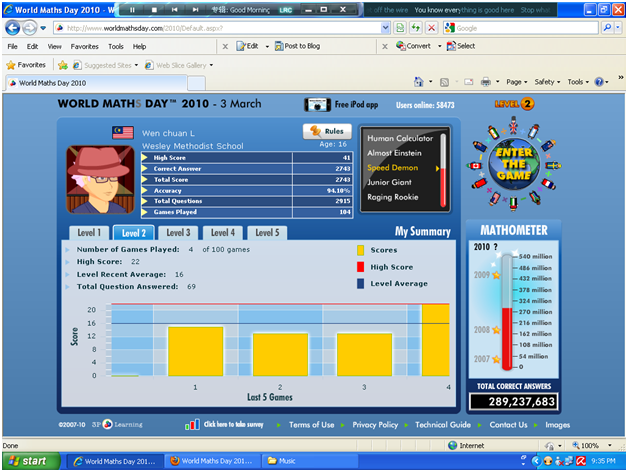
Task: Click the Privacy Policy link
Action: 375,425
